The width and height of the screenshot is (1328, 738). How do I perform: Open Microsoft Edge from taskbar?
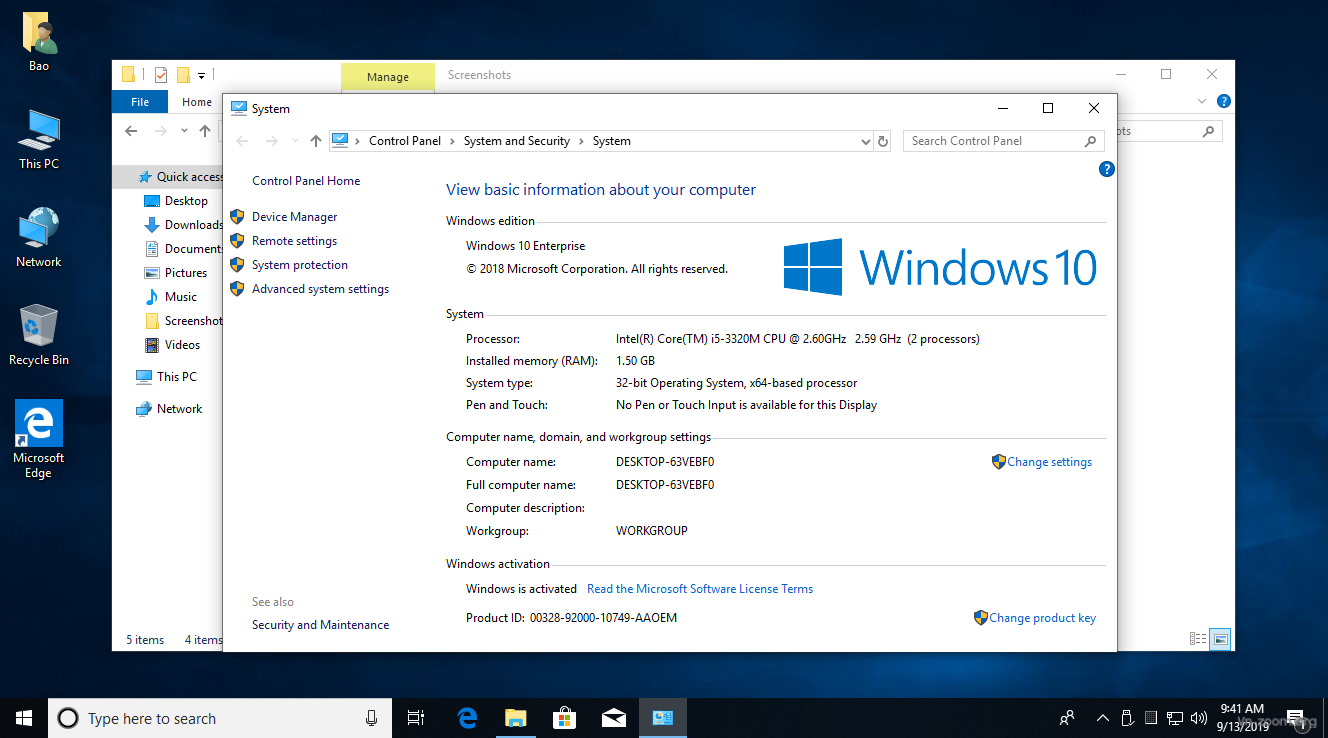[x=467, y=718]
